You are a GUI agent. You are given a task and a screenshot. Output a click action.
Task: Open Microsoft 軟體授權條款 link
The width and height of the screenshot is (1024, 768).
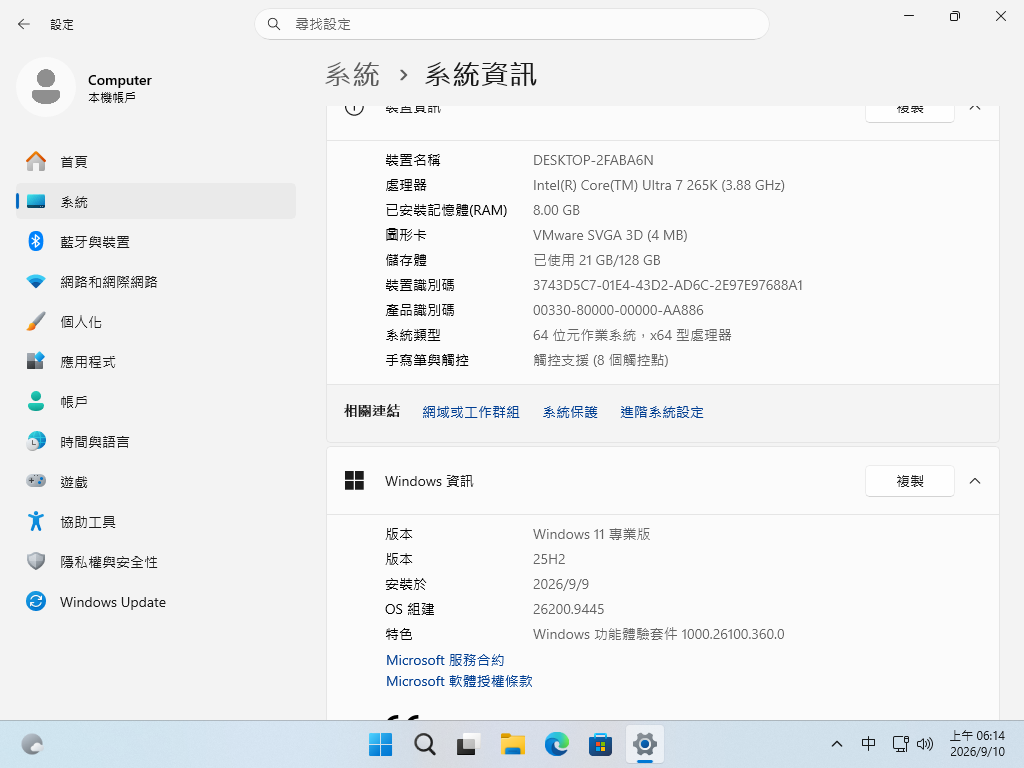coord(459,681)
